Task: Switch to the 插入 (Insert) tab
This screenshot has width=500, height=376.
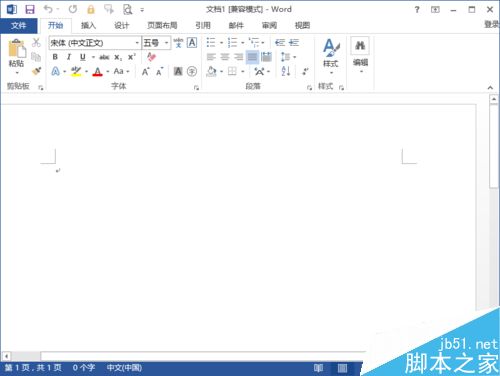Action: click(88, 25)
